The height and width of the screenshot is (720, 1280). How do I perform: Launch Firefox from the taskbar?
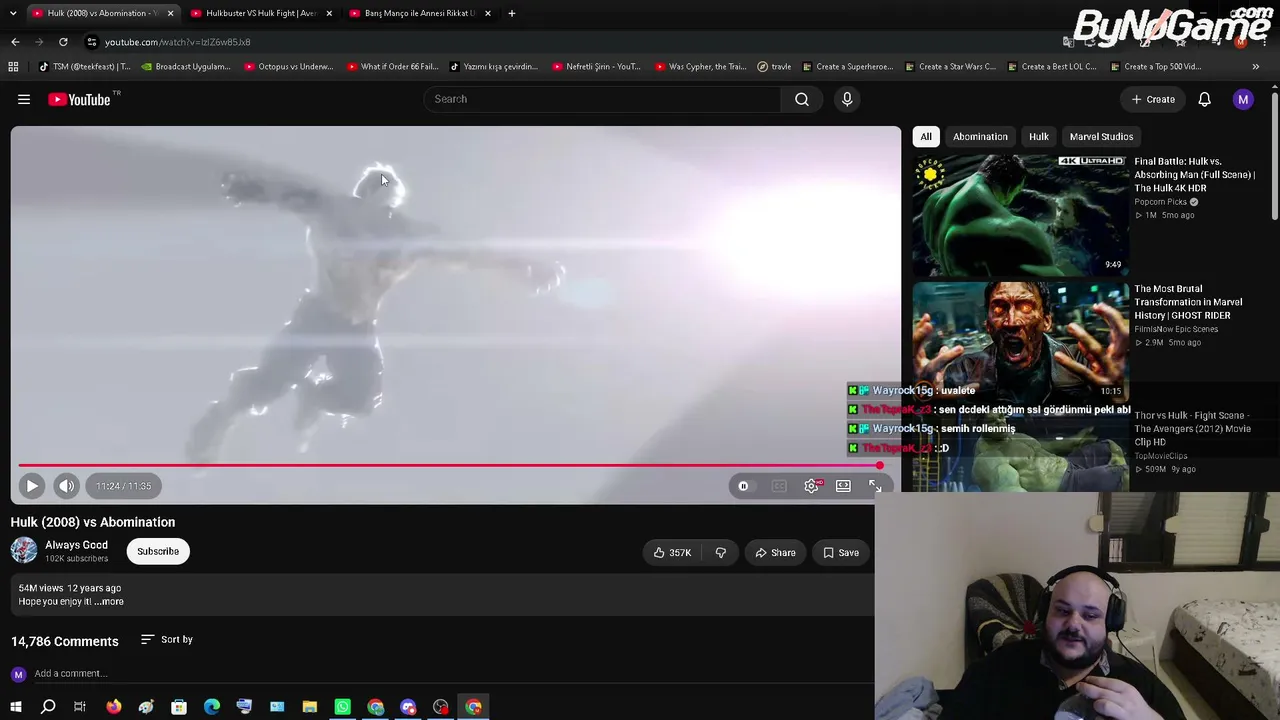pyautogui.click(x=113, y=707)
